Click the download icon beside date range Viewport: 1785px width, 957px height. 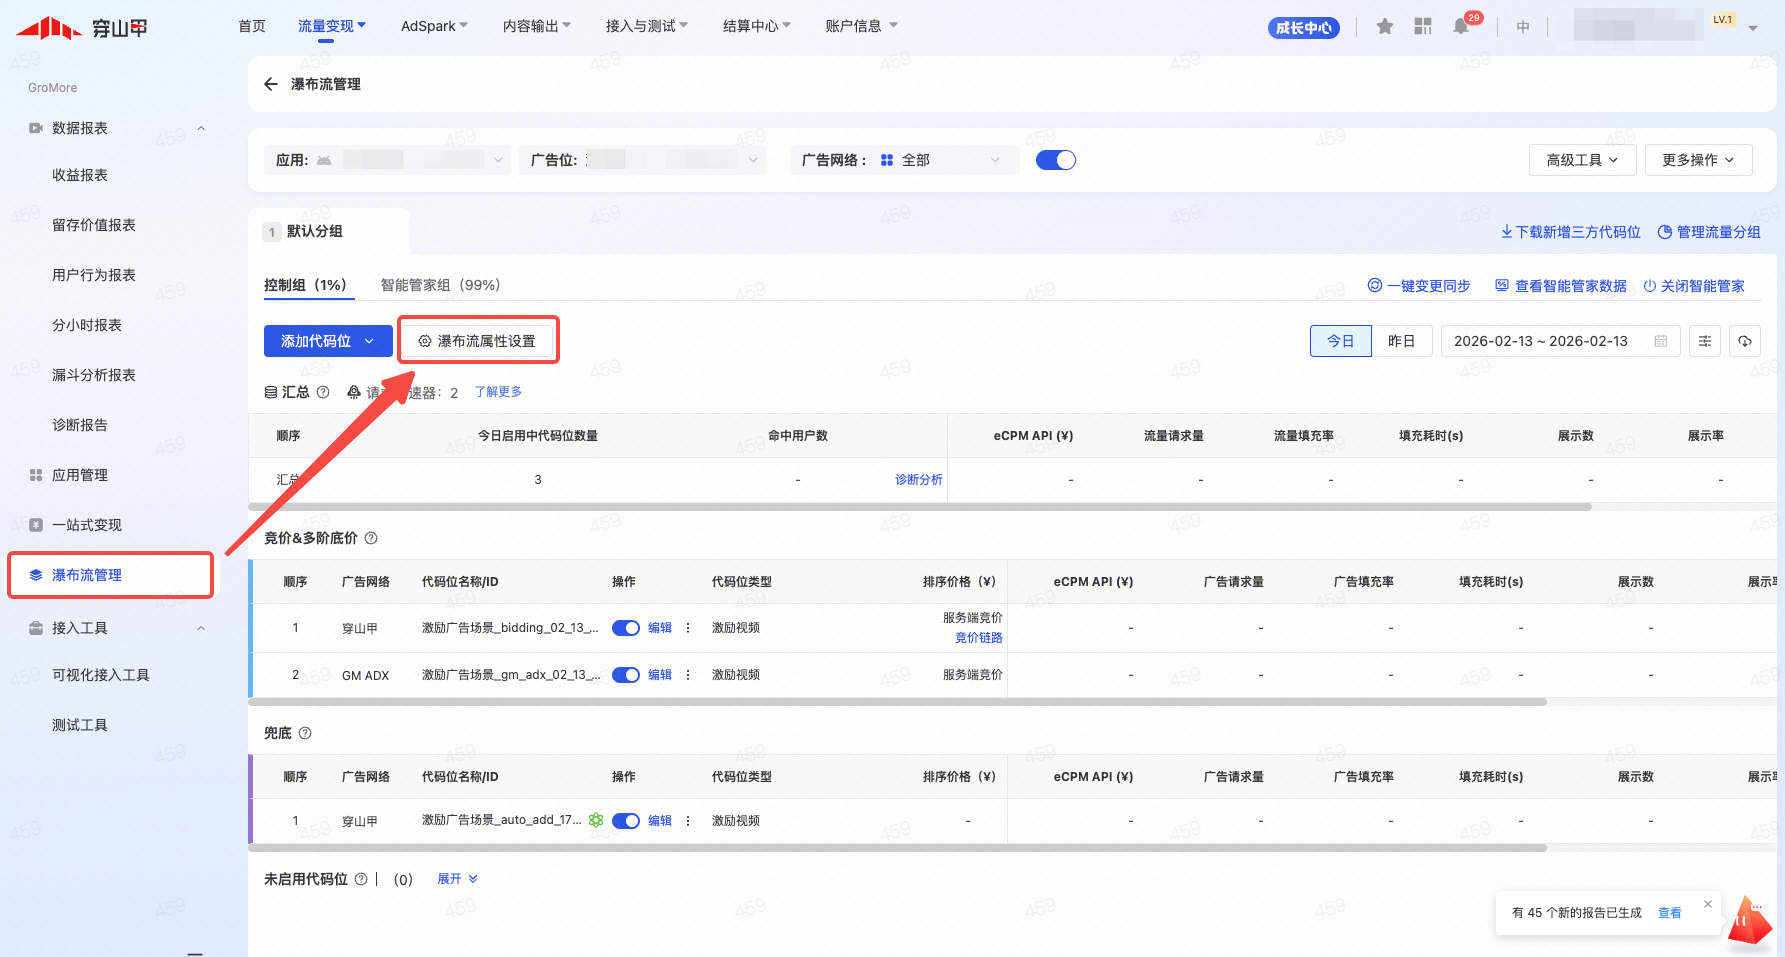1745,341
